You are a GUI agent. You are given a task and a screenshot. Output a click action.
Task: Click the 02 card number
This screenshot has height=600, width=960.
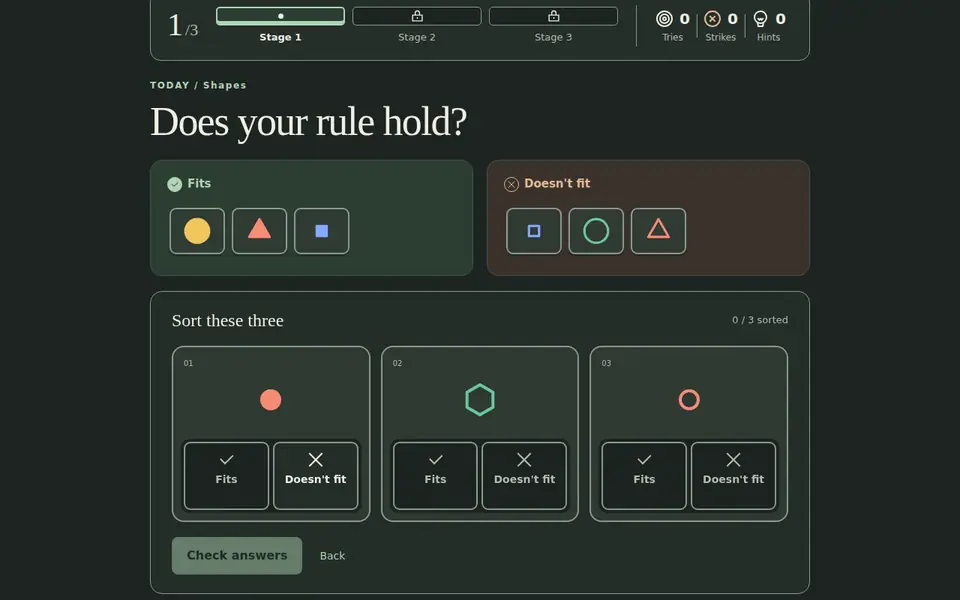397,363
